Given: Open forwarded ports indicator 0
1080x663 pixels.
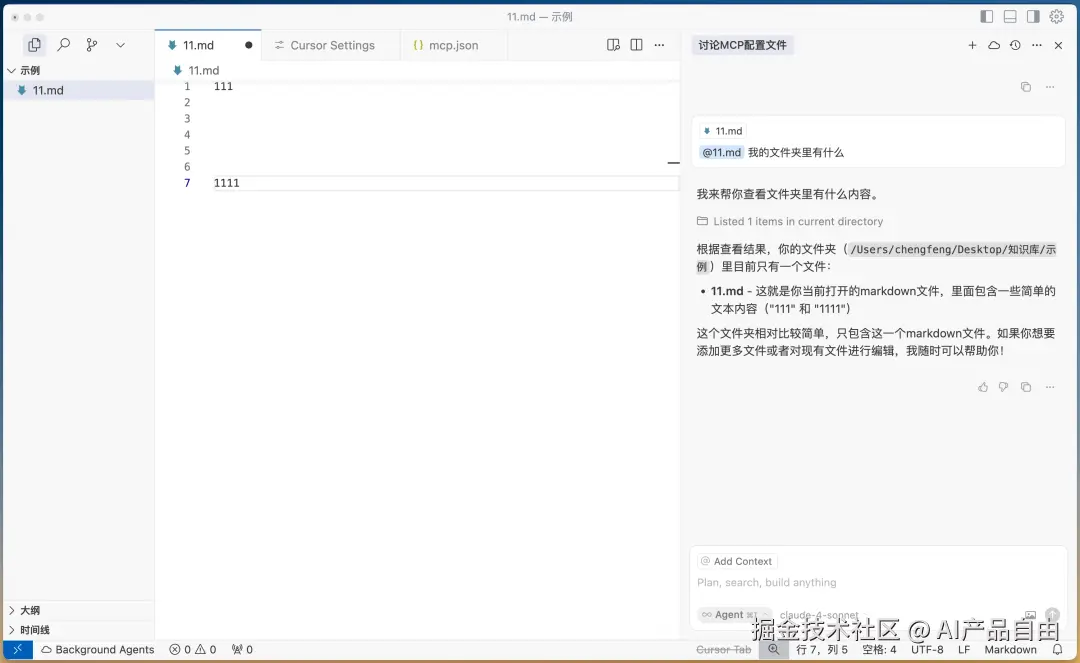Looking at the screenshot, I should point(242,649).
